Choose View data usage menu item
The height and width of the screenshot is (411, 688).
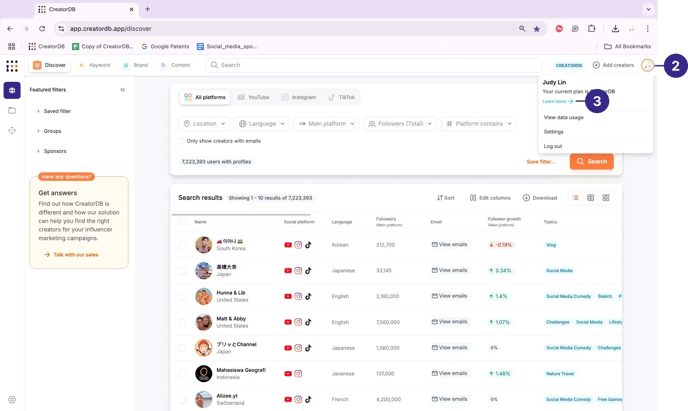pyautogui.click(x=563, y=118)
